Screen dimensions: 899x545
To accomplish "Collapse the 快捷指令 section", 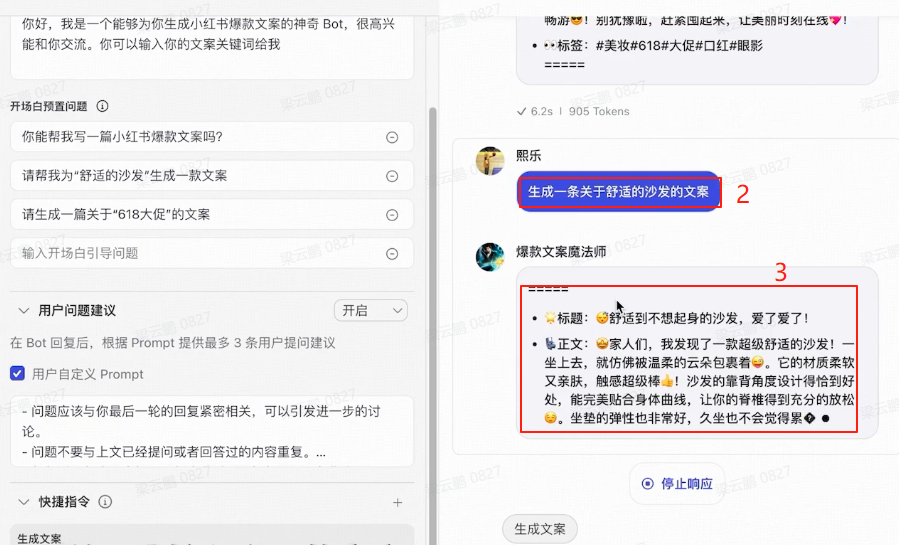I will [24, 502].
